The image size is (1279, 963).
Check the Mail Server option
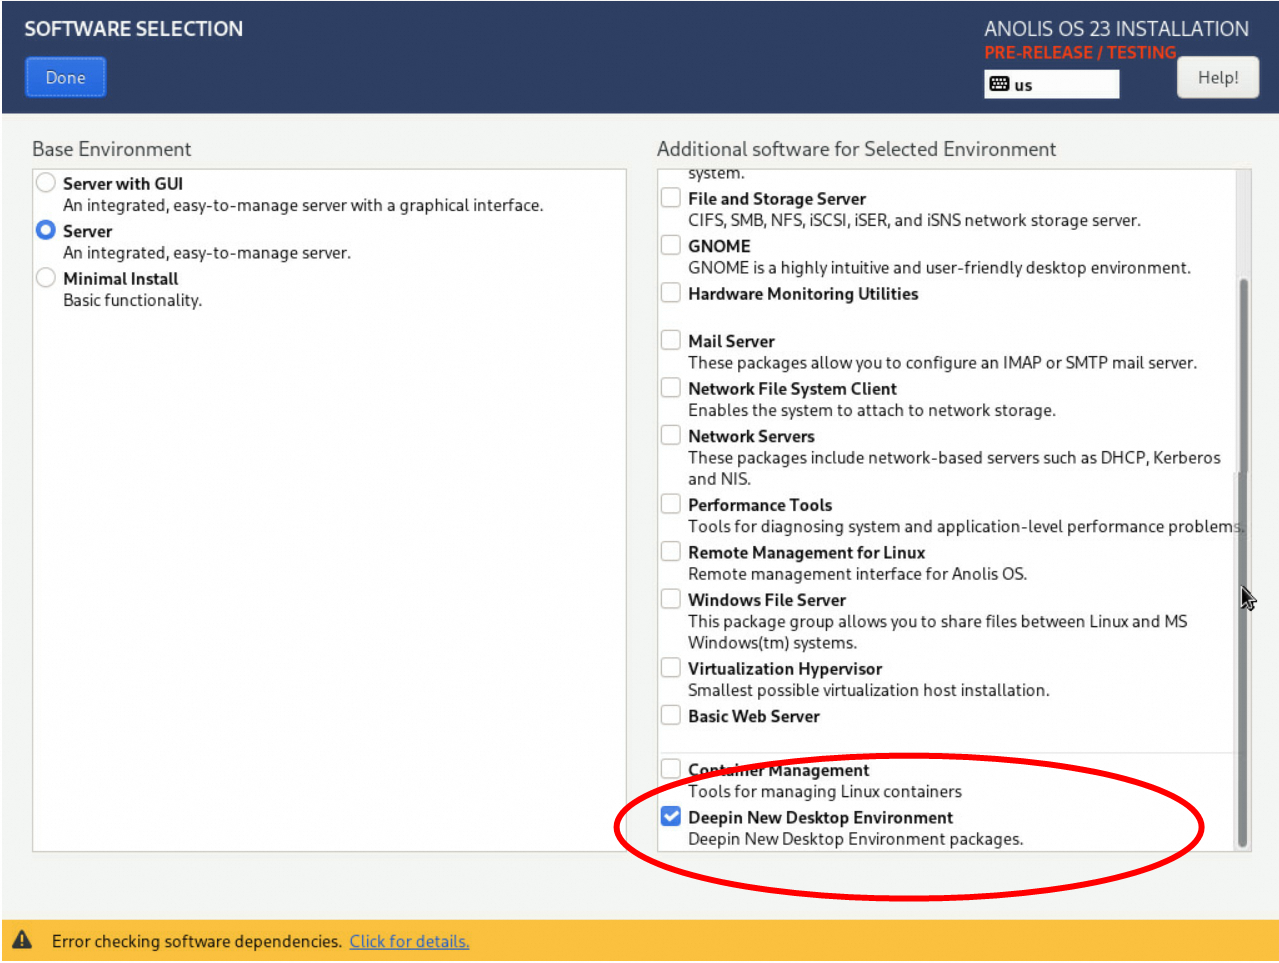pyautogui.click(x=671, y=341)
